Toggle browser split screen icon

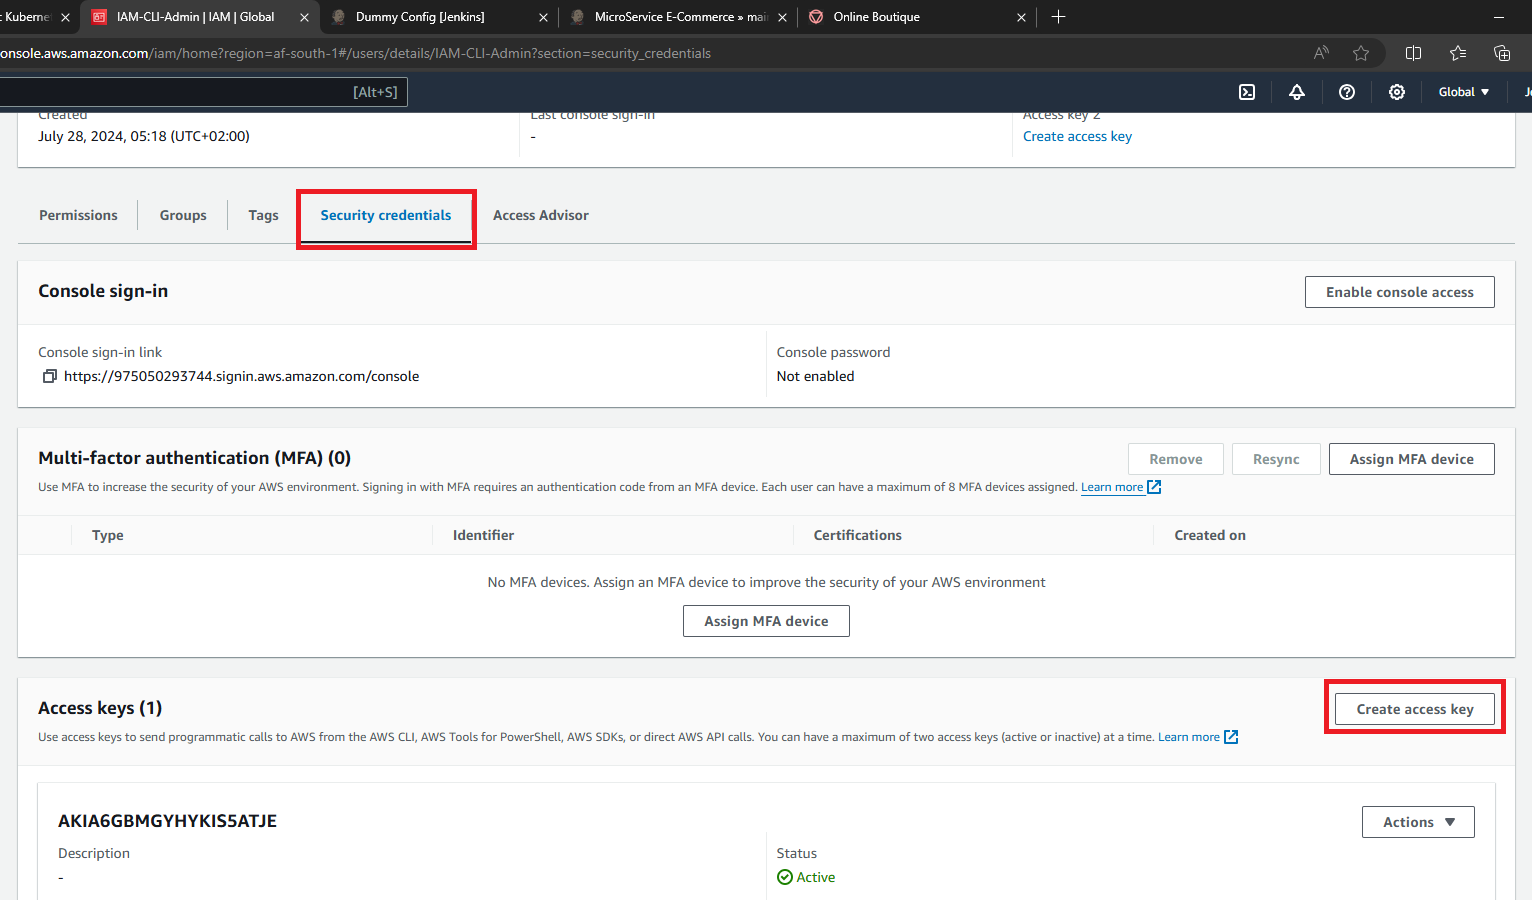1413,53
